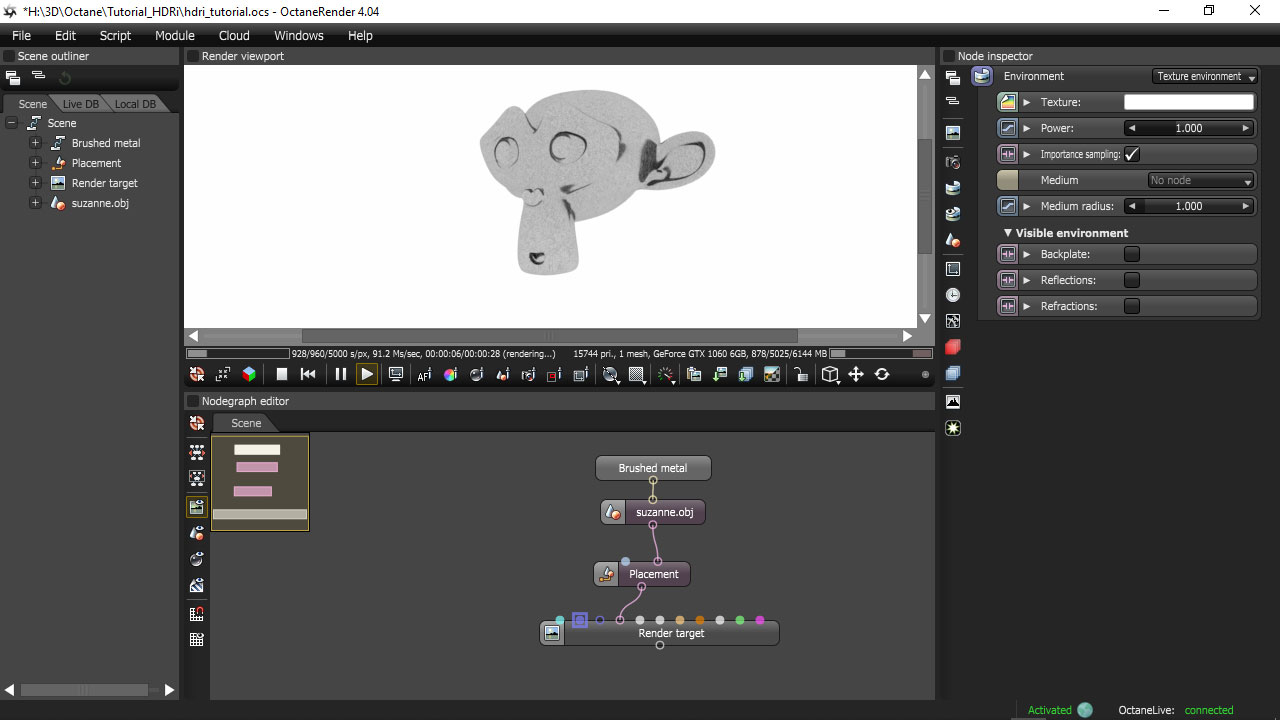Viewport: 1280px width, 720px height.
Task: Switch to the Live DB tab
Action: pyautogui.click(x=80, y=104)
